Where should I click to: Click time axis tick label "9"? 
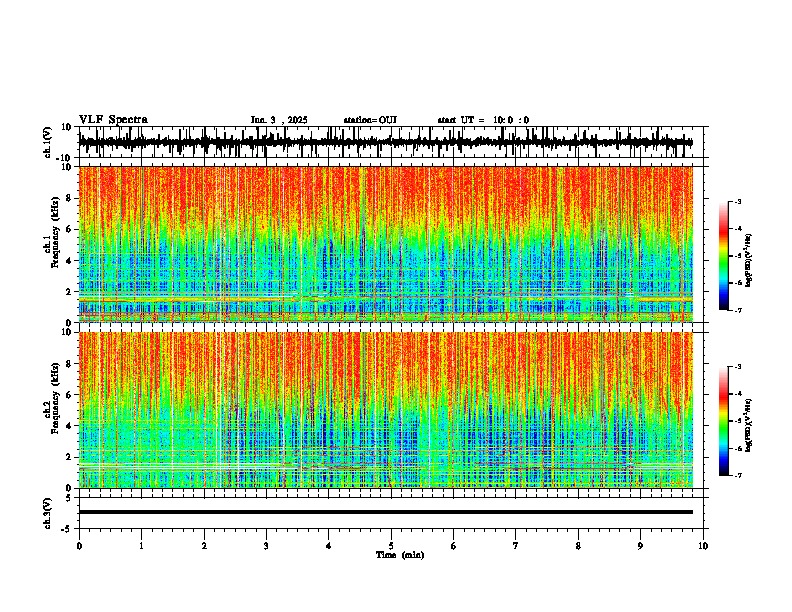click(640, 546)
